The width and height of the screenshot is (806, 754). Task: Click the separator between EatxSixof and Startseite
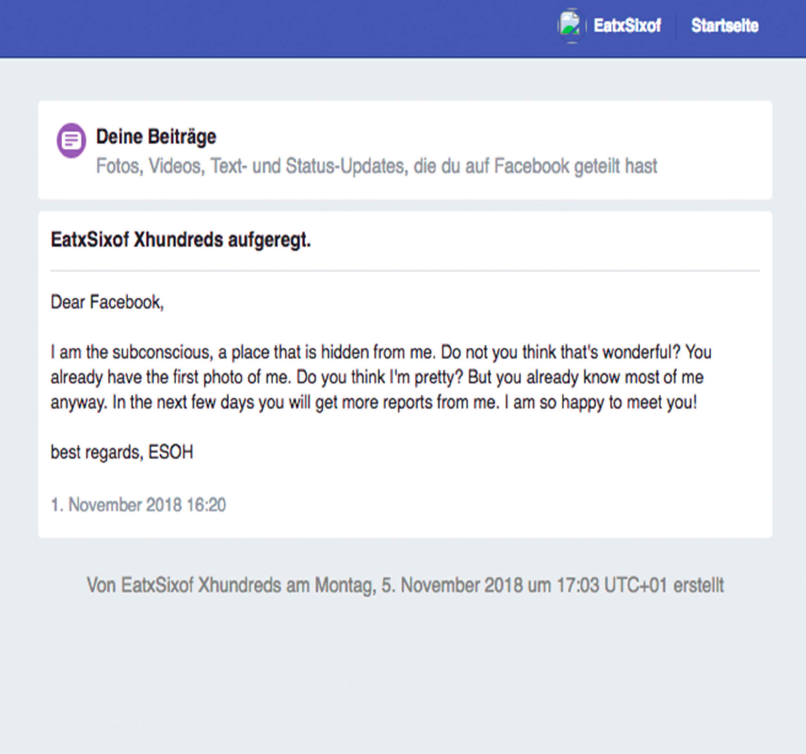[x=675, y=26]
